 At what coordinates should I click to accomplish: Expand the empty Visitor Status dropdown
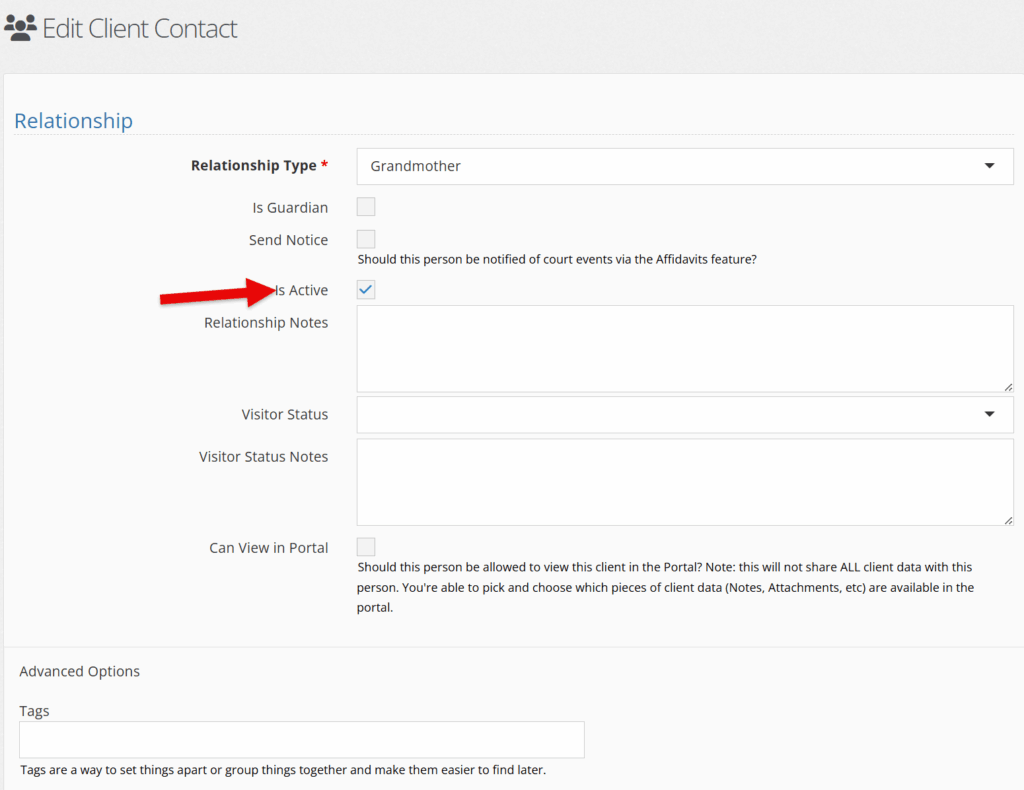click(684, 414)
